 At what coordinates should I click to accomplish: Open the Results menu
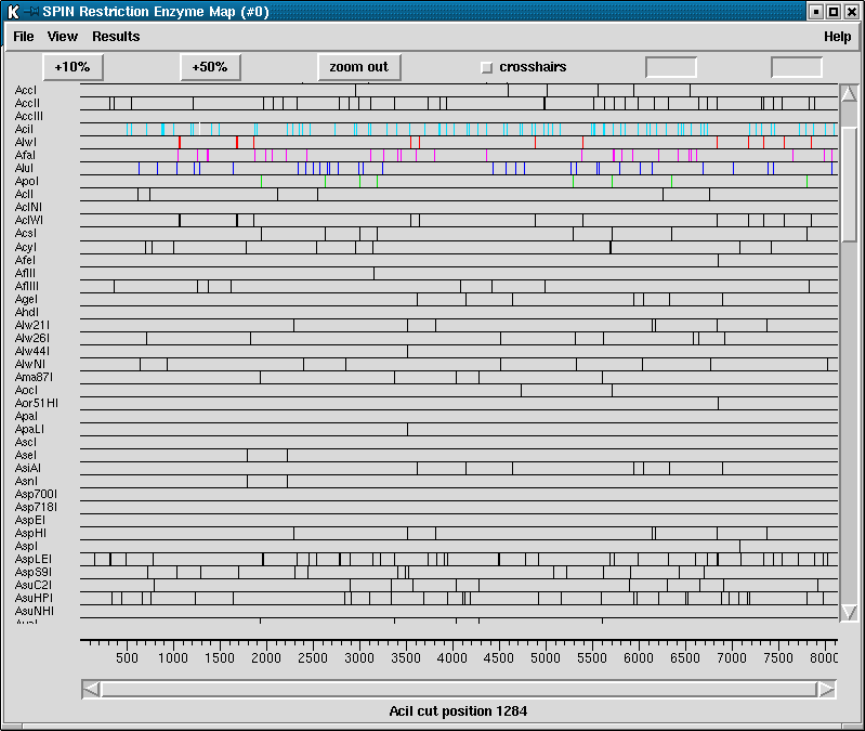click(116, 37)
